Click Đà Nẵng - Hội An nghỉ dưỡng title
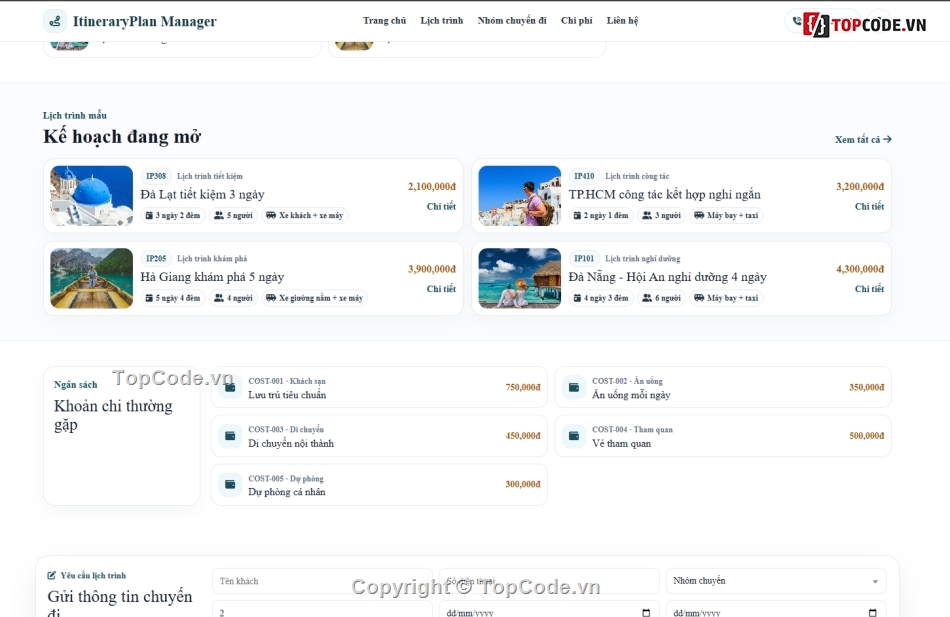 (668, 277)
